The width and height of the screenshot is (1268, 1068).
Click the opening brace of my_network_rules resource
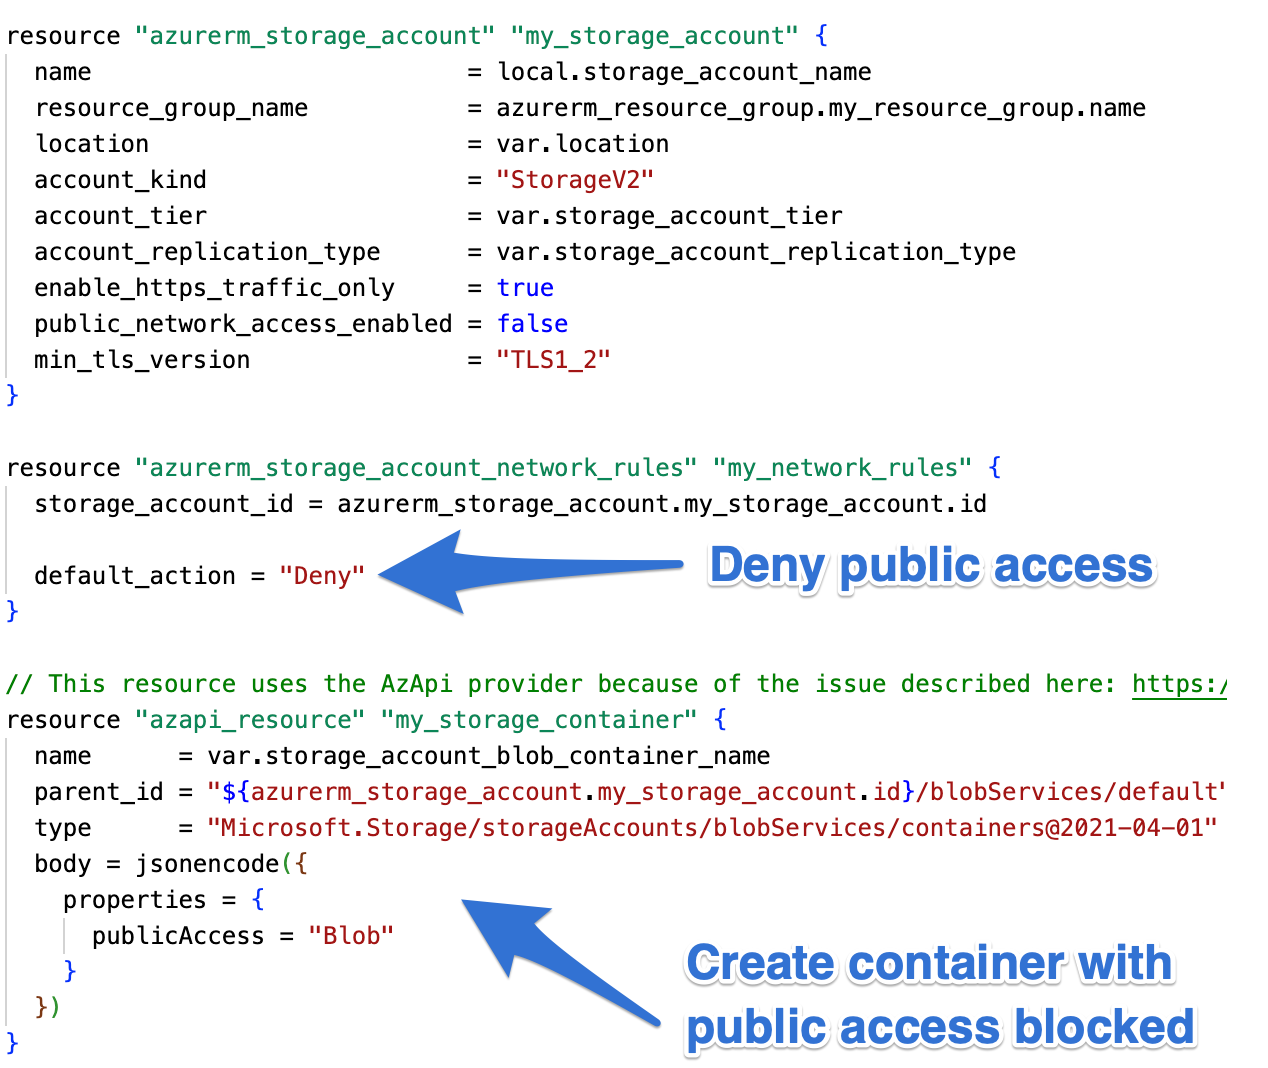tap(994, 468)
